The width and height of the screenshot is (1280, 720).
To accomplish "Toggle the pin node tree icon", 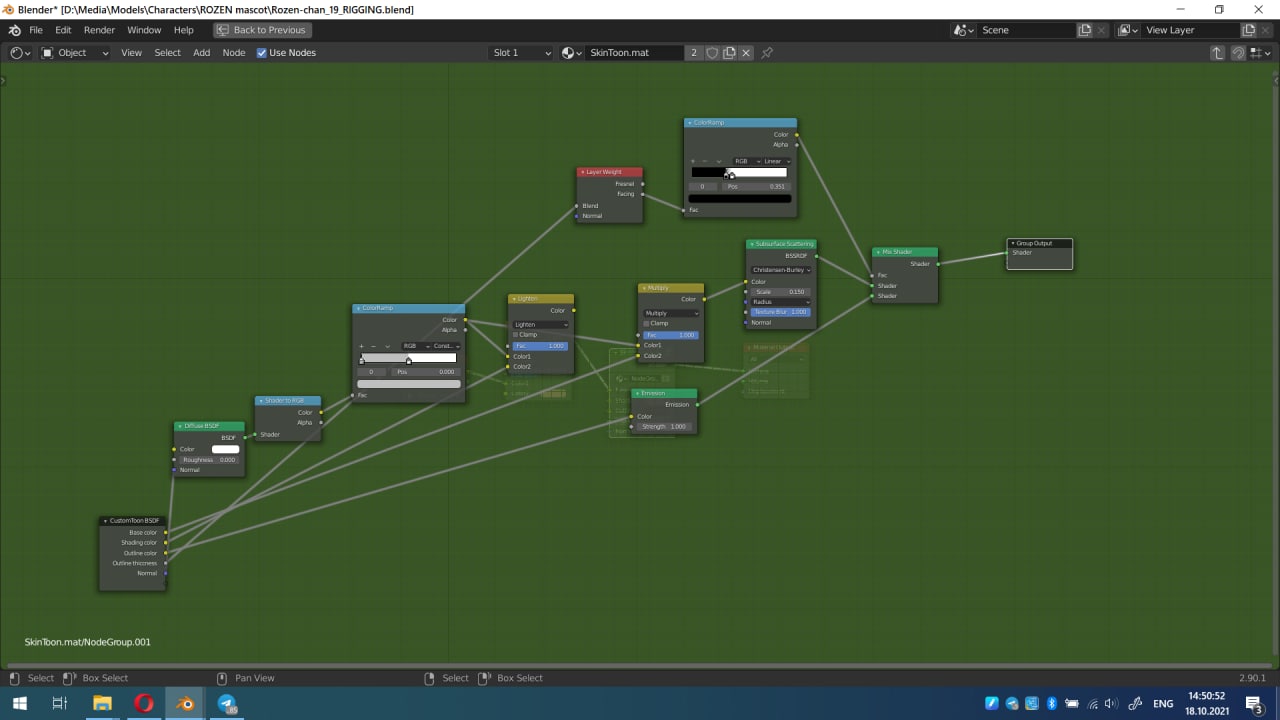I will pos(767,53).
